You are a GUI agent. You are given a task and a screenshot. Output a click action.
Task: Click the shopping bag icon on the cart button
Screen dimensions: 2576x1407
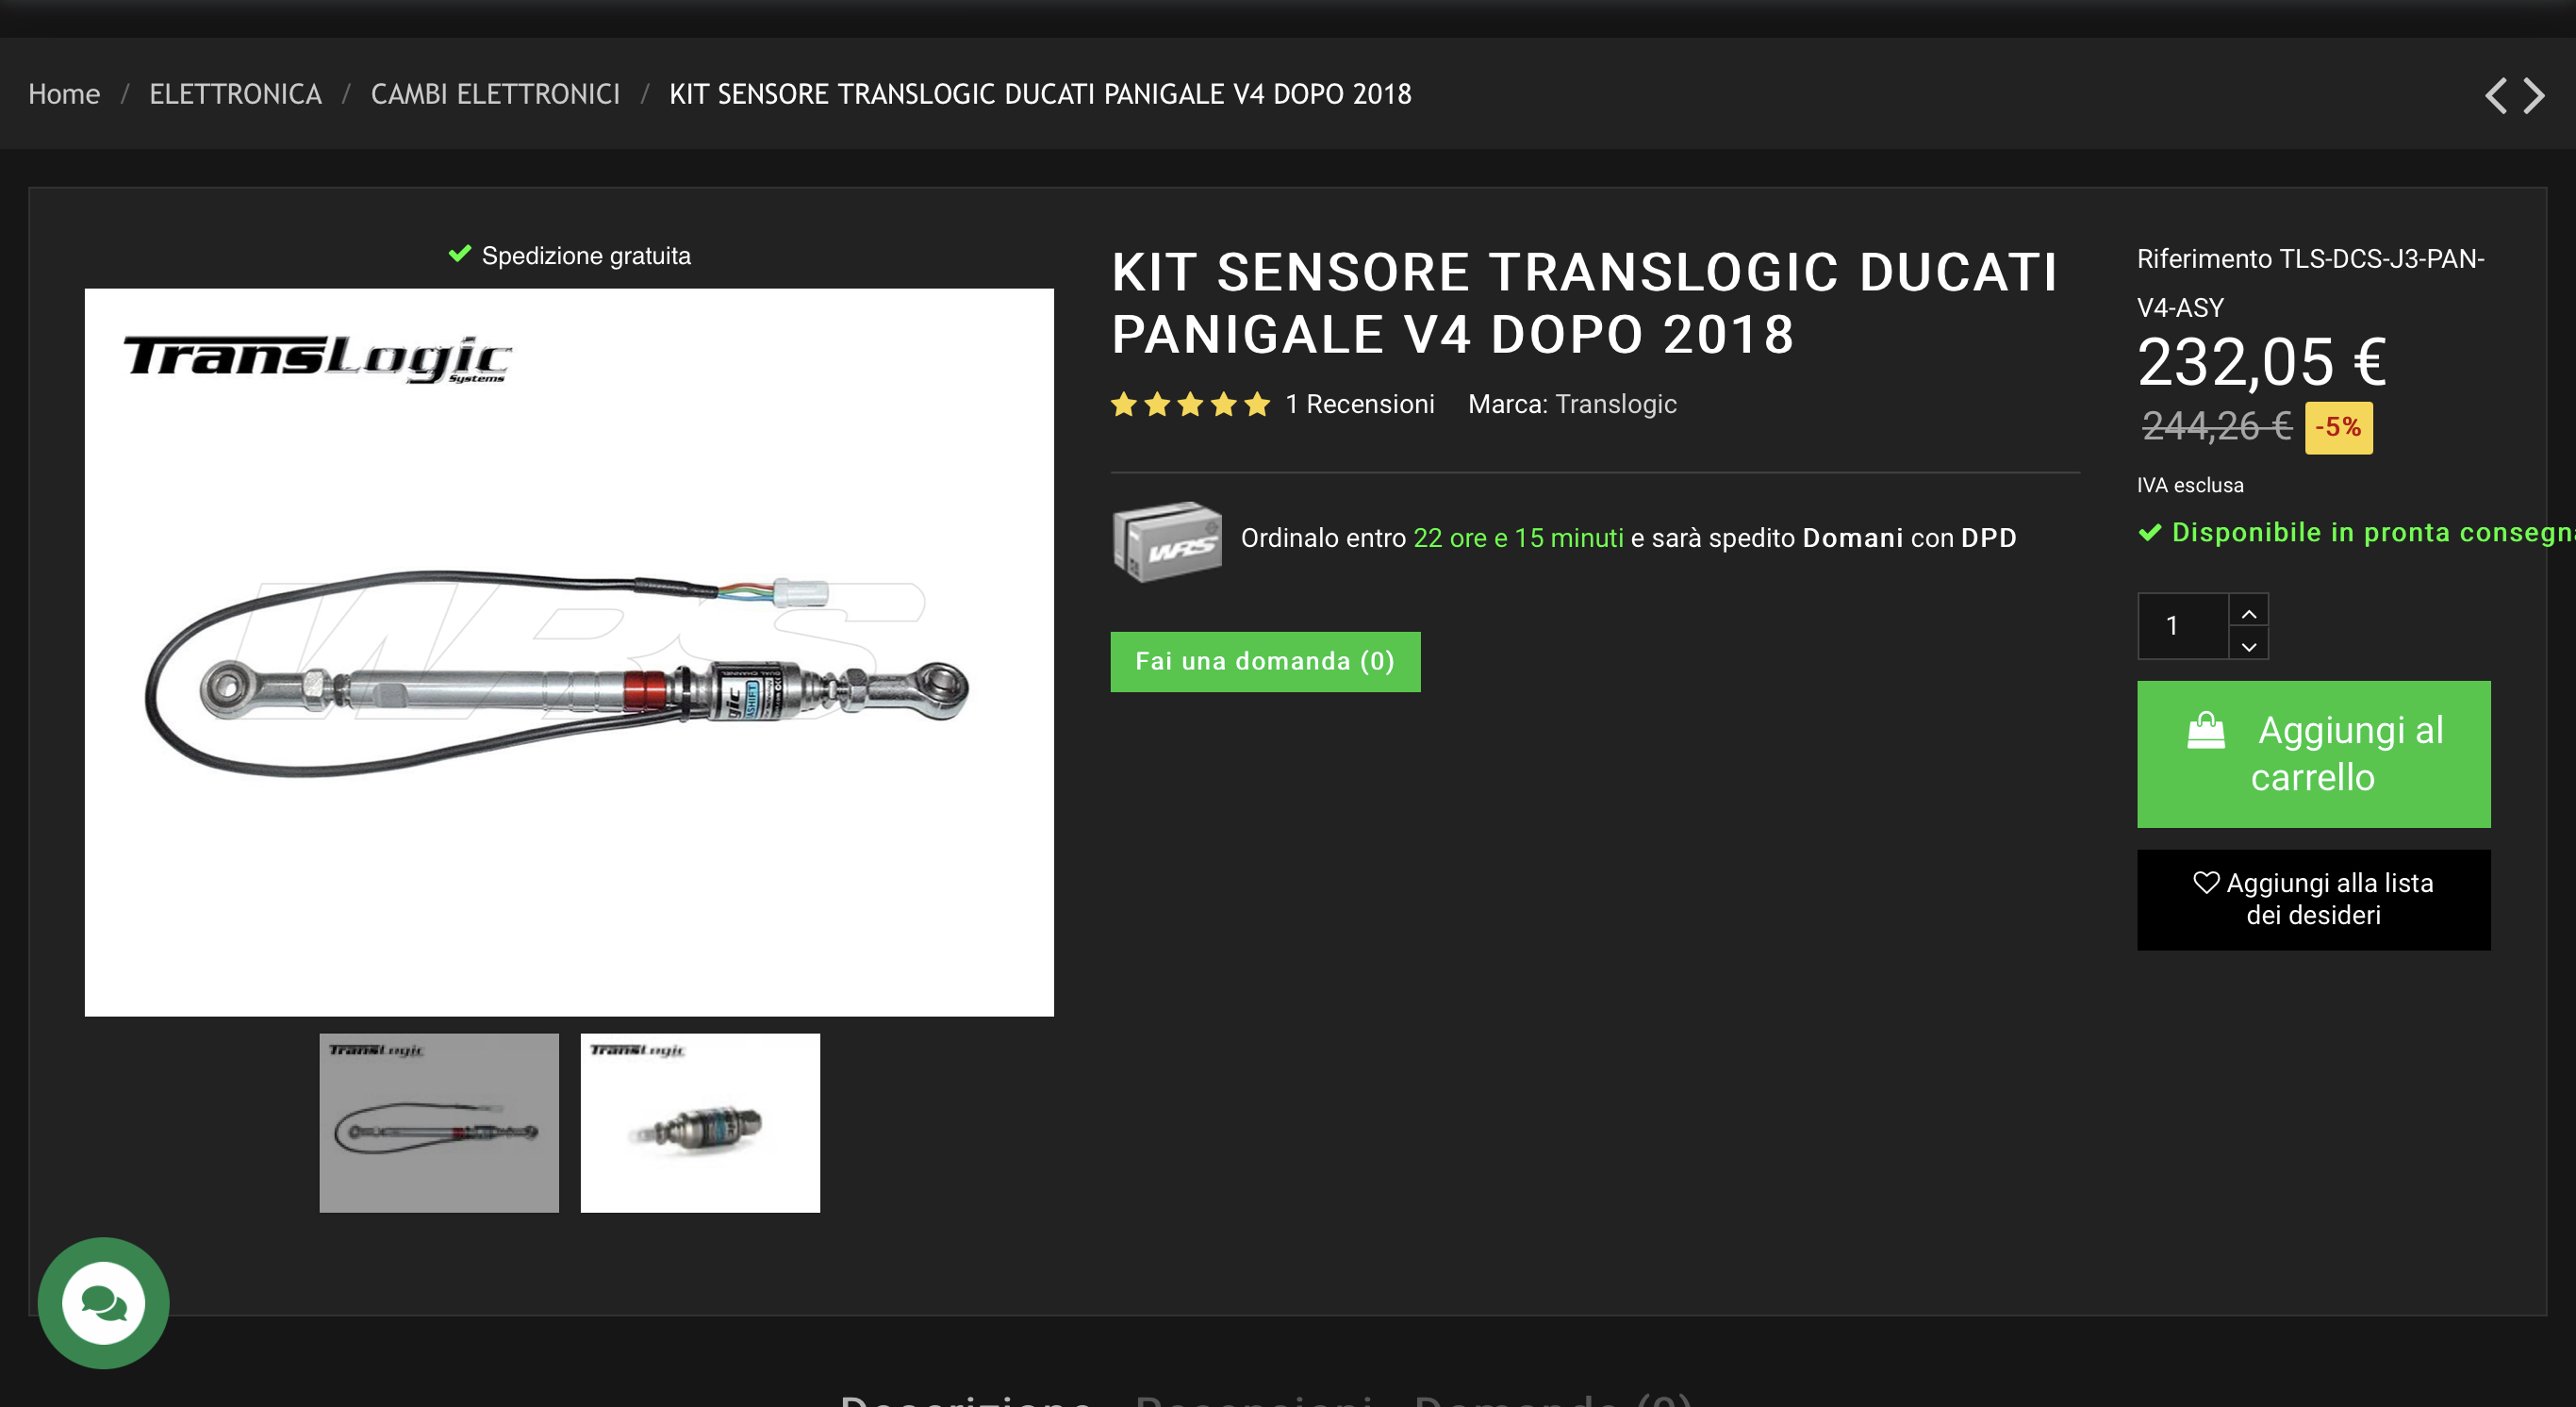[x=2205, y=731]
